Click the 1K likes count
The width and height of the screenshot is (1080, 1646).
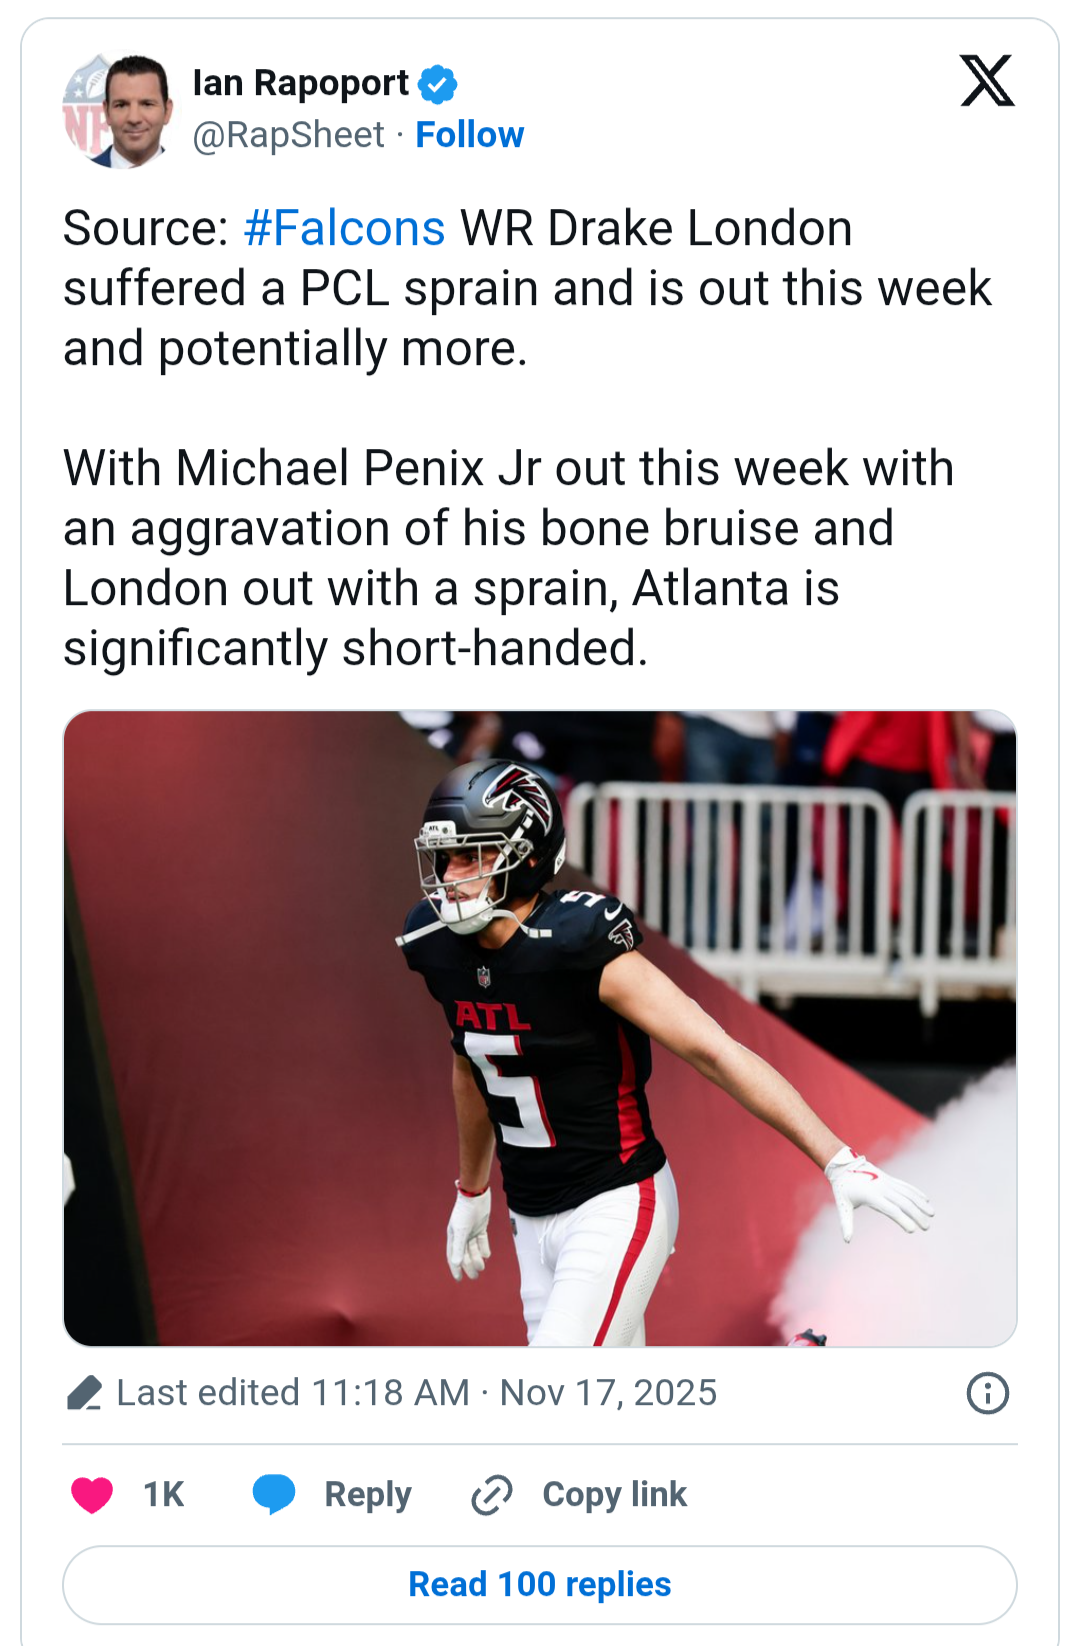[x=163, y=1494]
